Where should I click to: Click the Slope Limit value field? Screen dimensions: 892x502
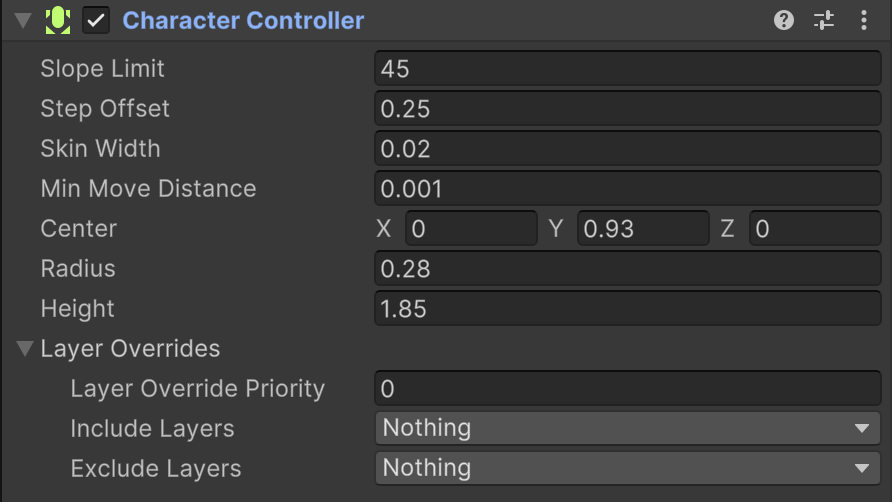pos(627,68)
